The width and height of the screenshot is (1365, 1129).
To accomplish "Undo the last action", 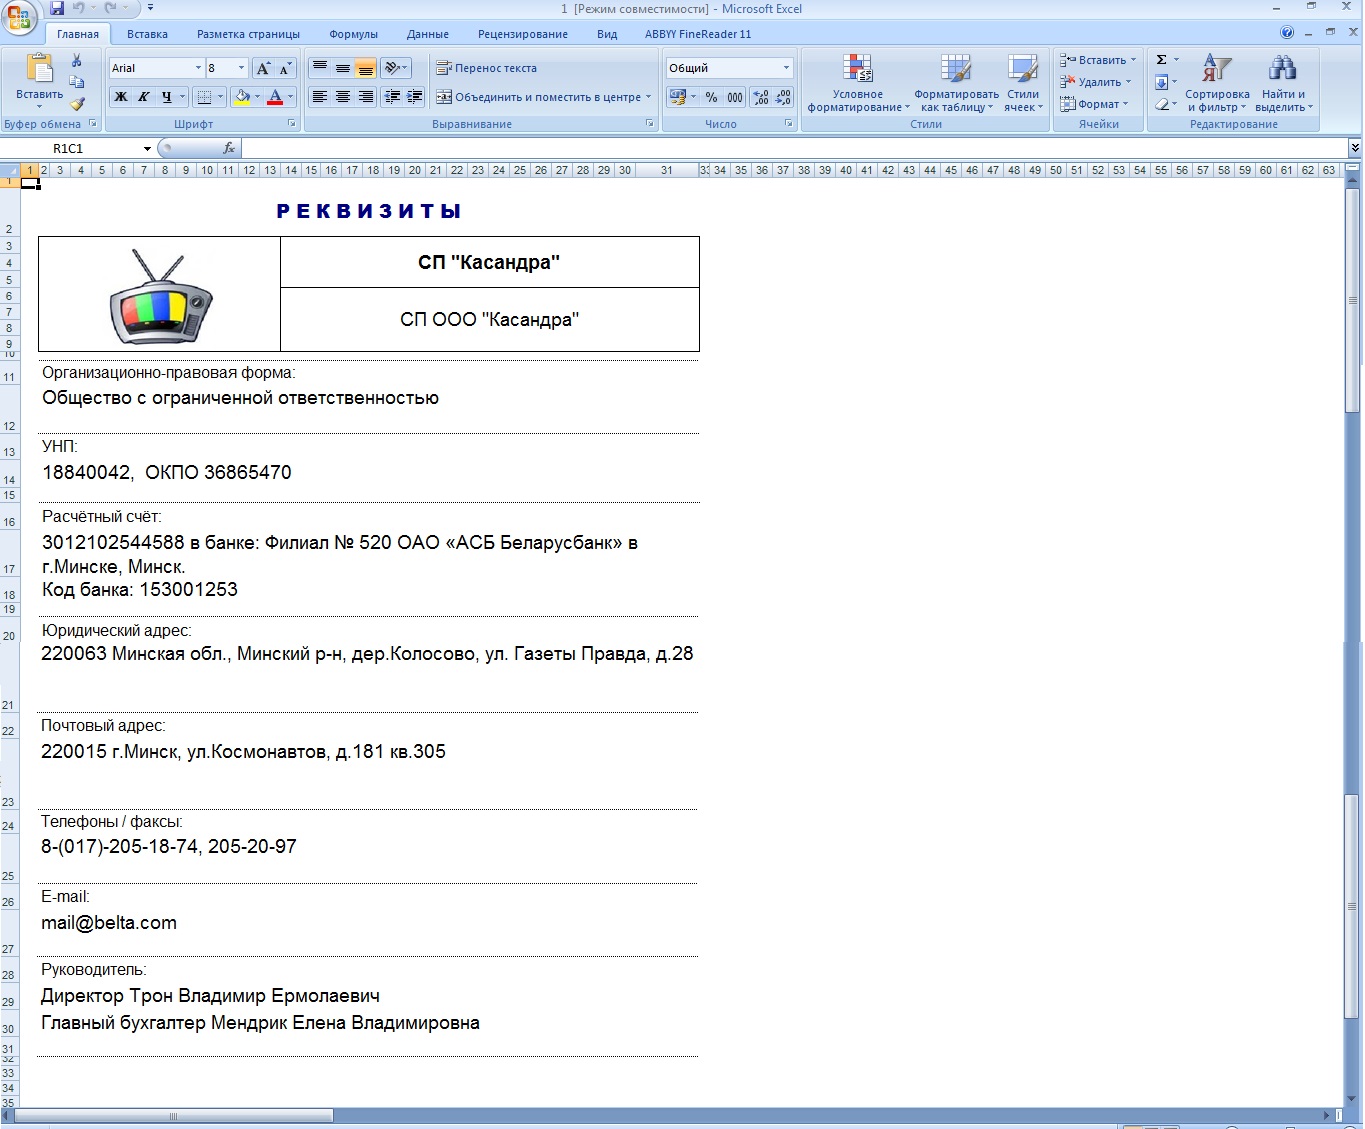I will pos(78,8).
